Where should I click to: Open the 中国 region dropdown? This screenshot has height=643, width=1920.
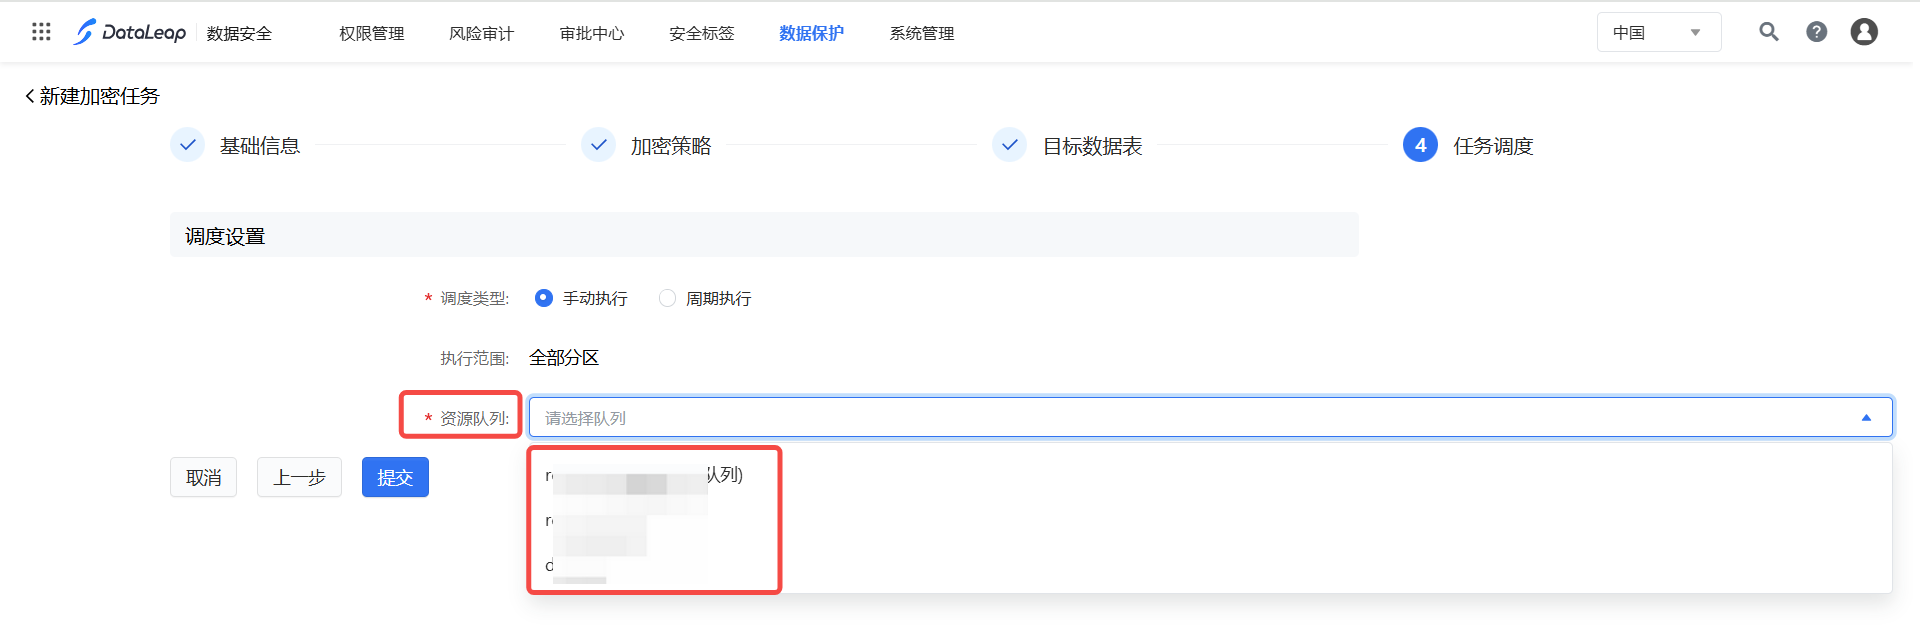(x=1659, y=32)
